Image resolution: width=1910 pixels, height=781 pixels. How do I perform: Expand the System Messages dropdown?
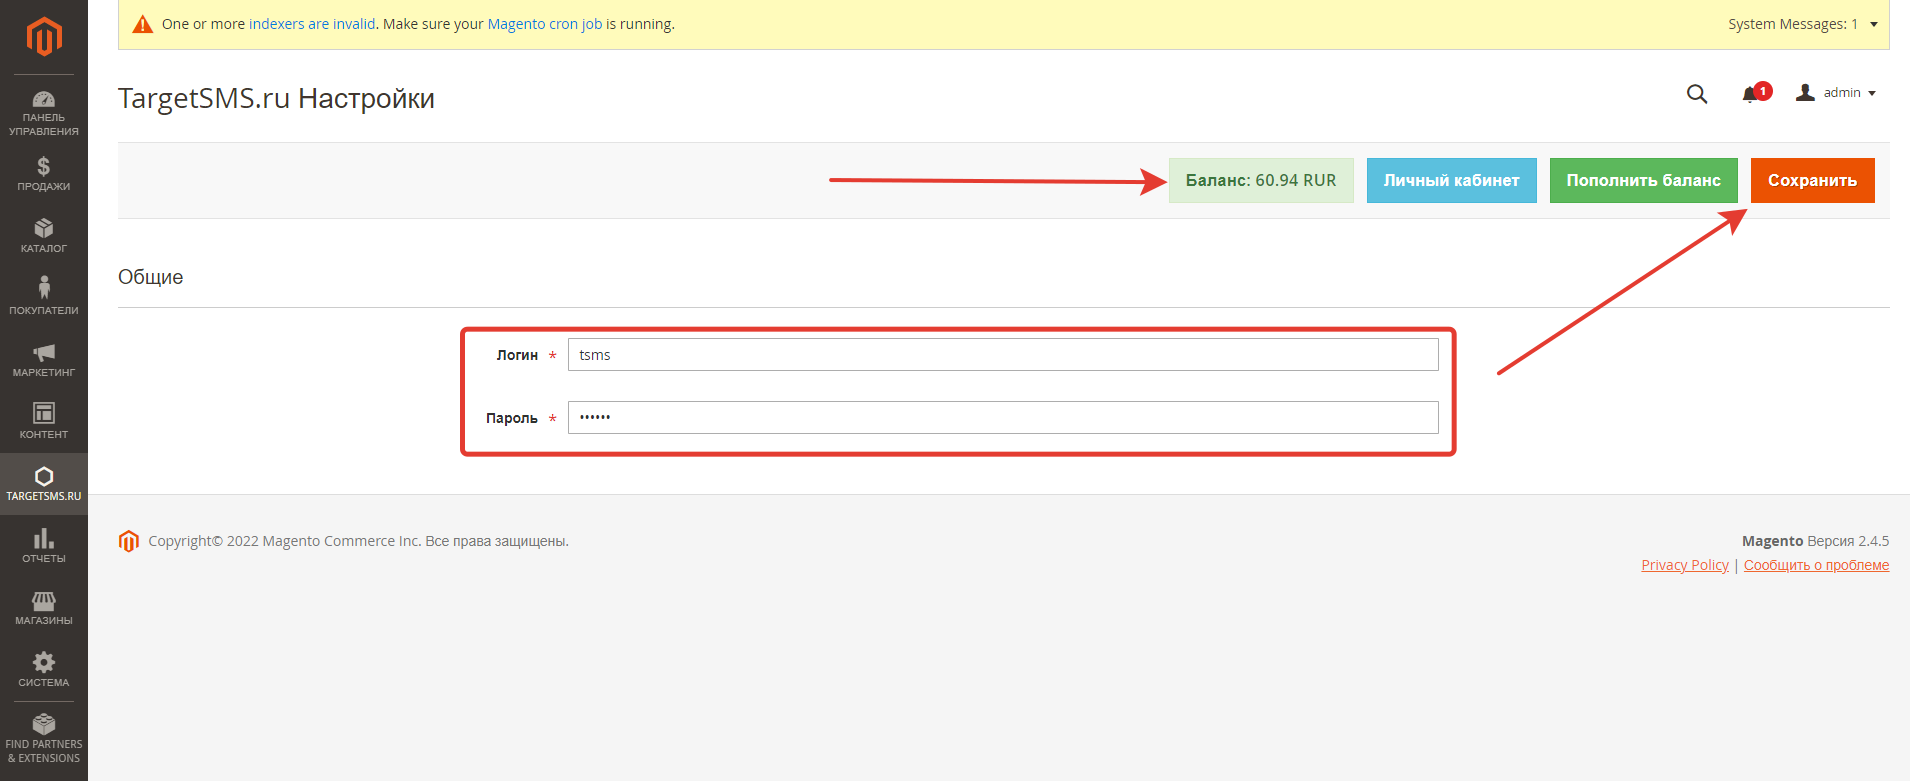click(1803, 24)
